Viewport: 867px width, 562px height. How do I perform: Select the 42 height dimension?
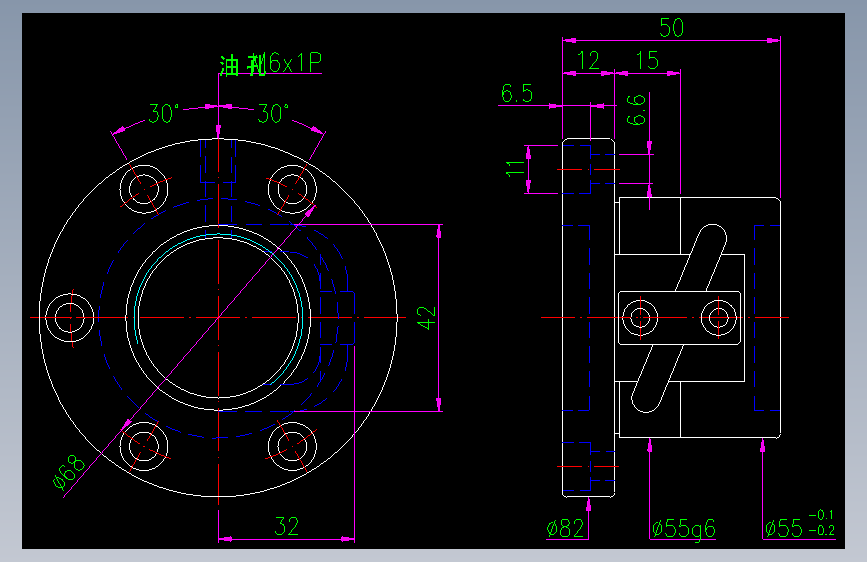(x=427, y=318)
